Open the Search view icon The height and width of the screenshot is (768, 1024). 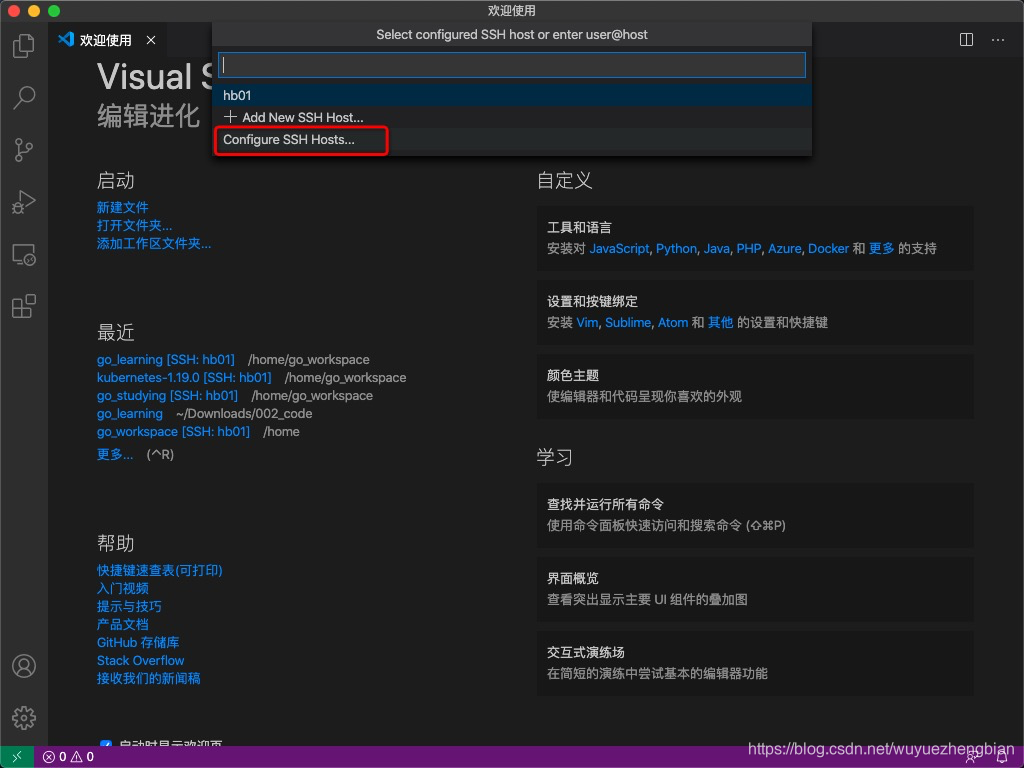24,98
